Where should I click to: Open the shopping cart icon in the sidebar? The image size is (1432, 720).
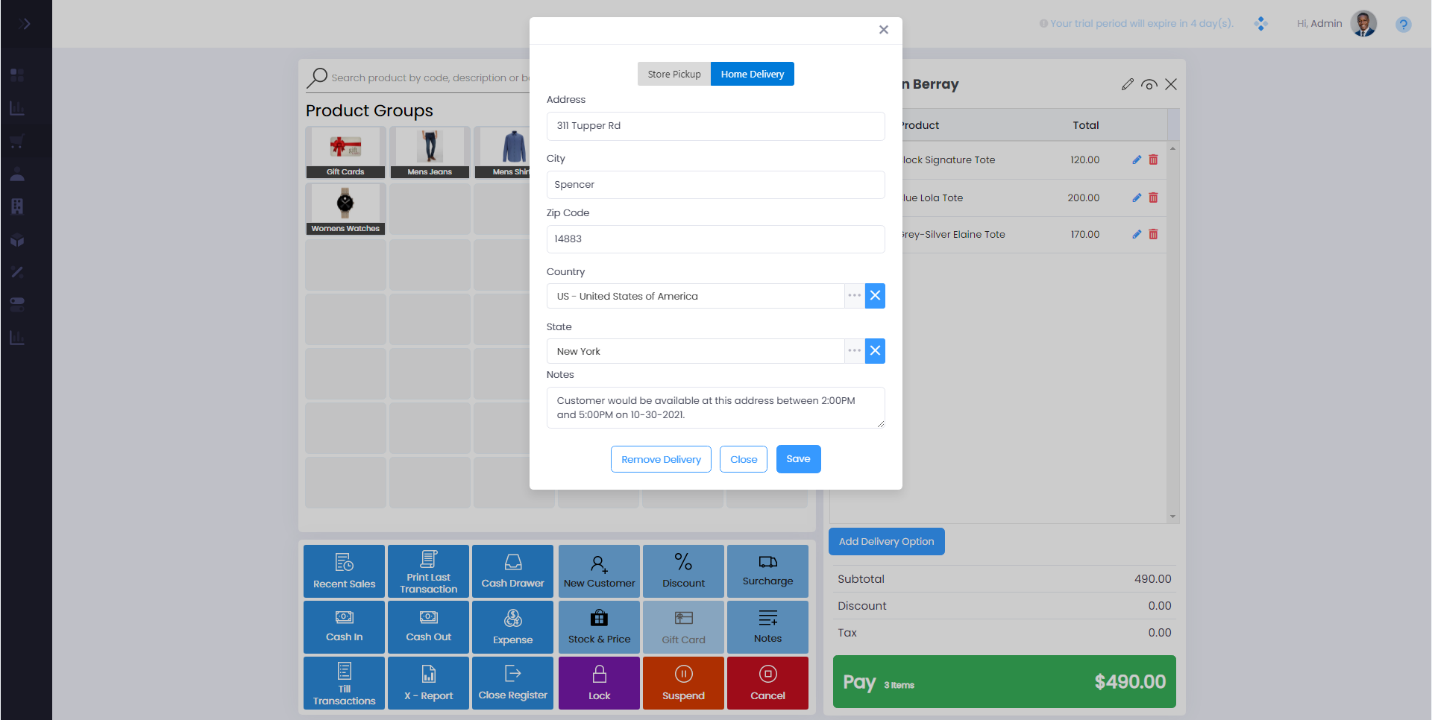pyautogui.click(x=16, y=141)
